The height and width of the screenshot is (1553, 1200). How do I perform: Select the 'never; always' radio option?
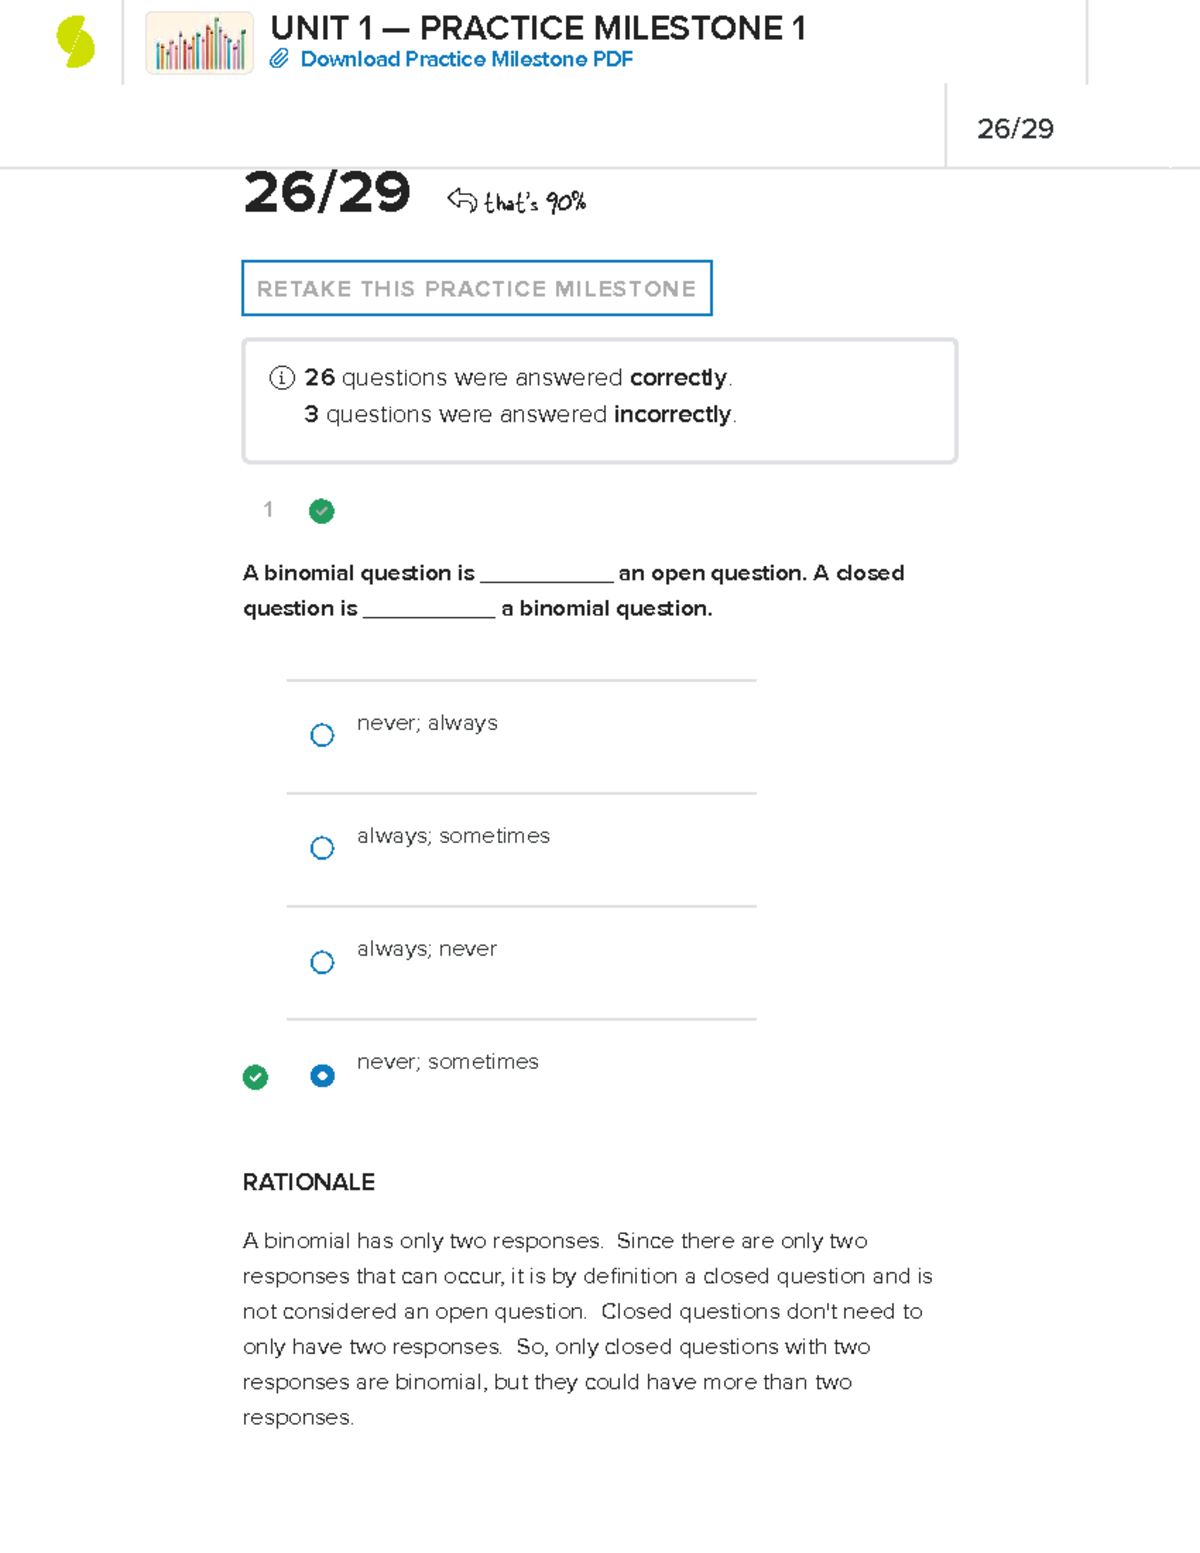(x=322, y=735)
